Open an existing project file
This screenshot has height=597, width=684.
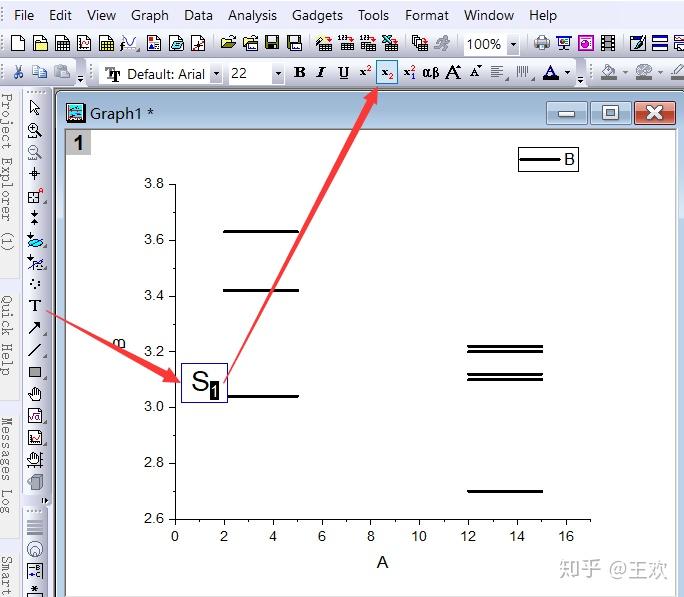pyautogui.click(x=228, y=43)
